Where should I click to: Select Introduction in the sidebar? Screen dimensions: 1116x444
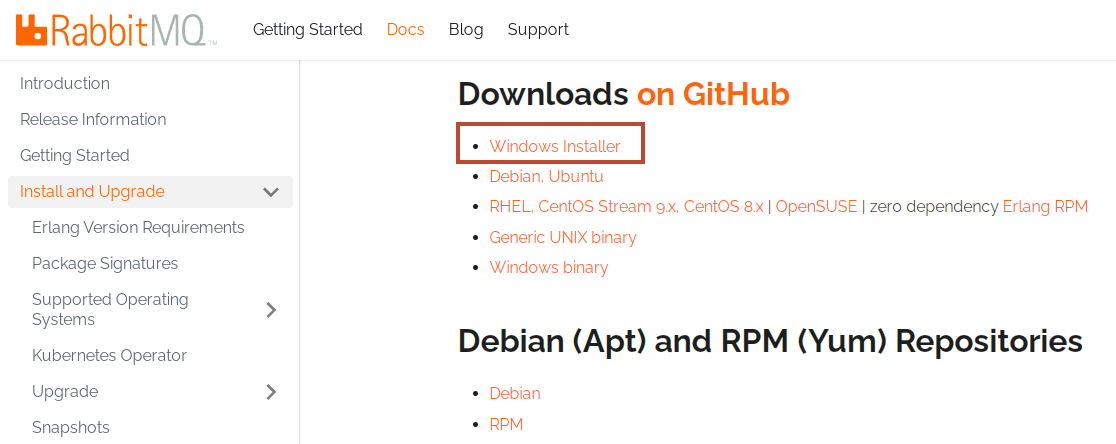tap(65, 83)
